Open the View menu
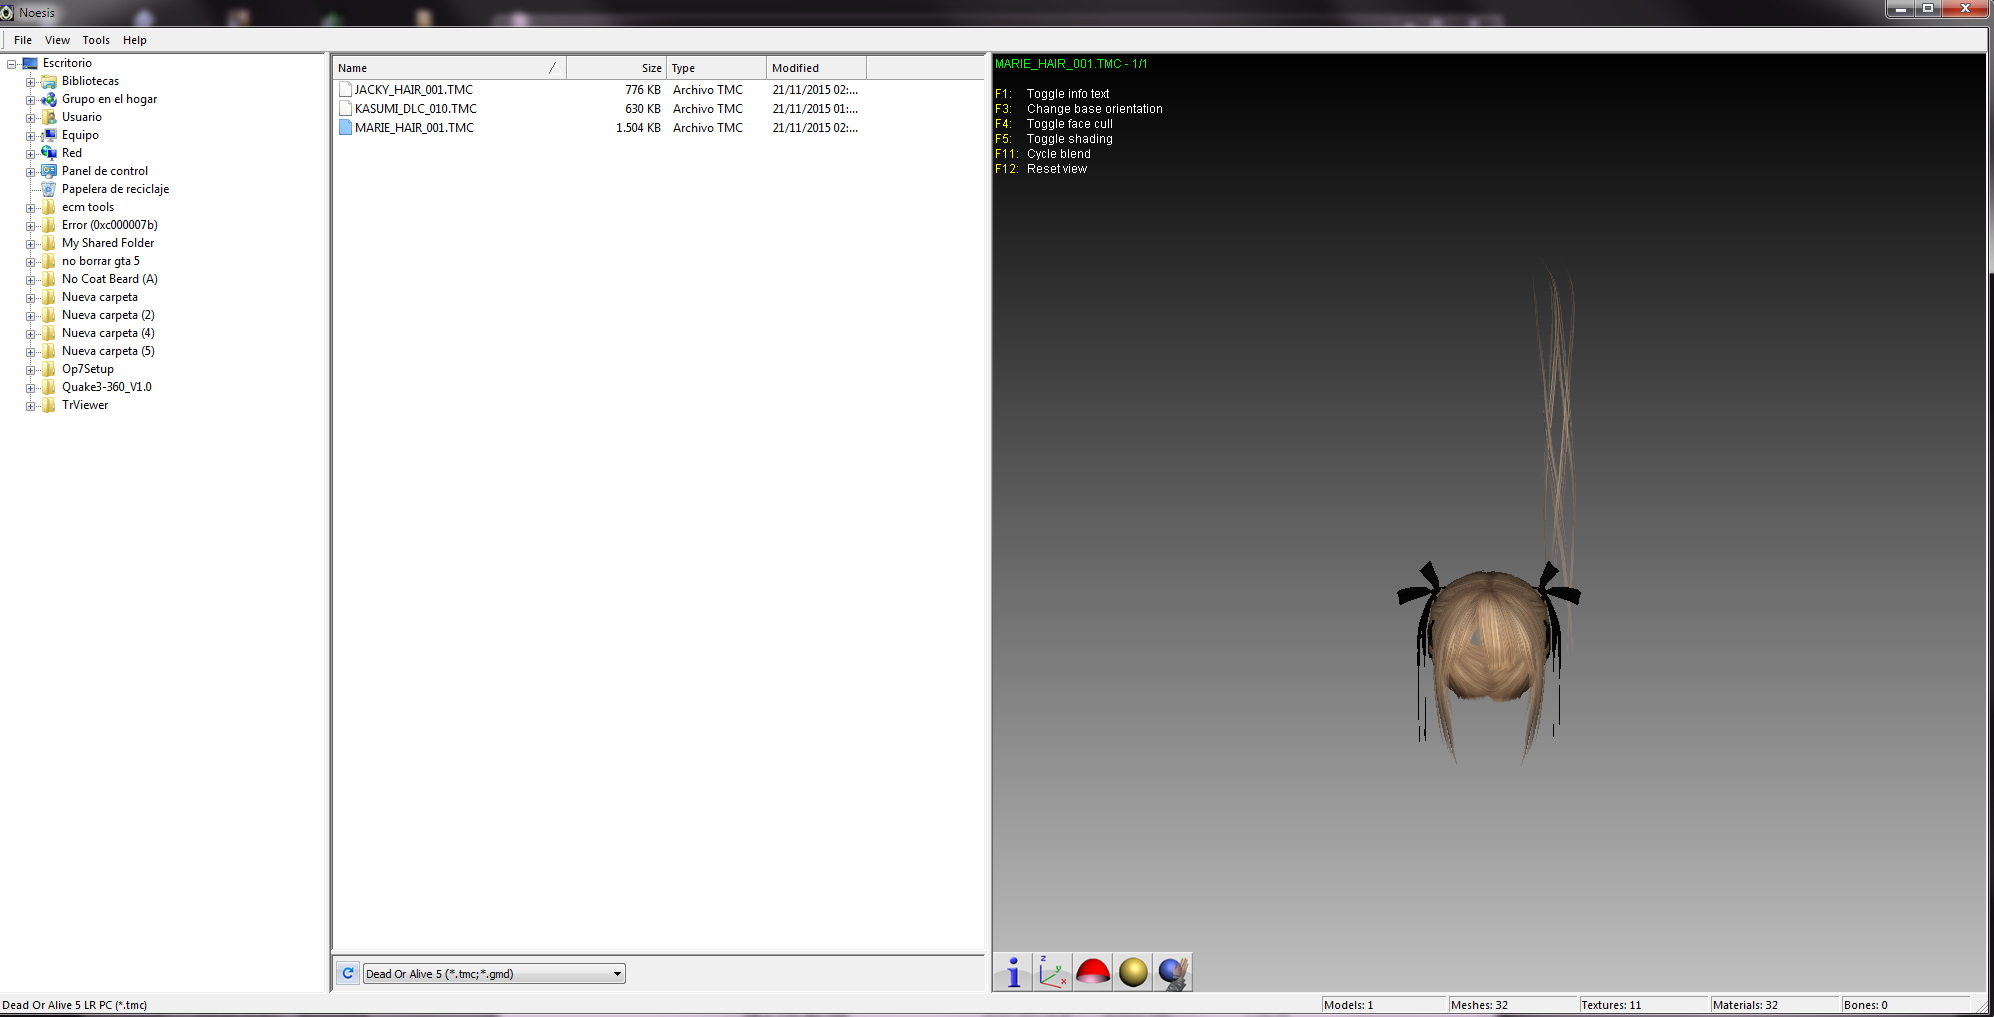1994x1017 pixels. coord(57,40)
